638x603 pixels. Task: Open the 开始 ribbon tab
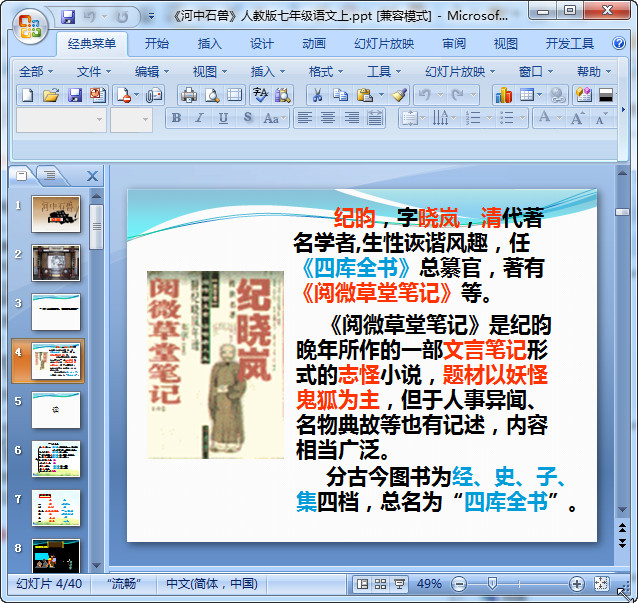(x=157, y=44)
